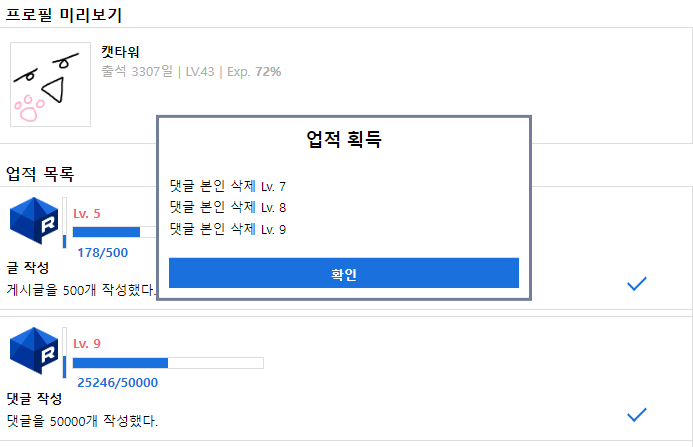Click the red Lv. 5 level label
The height and width of the screenshot is (447, 693).
pos(87,213)
